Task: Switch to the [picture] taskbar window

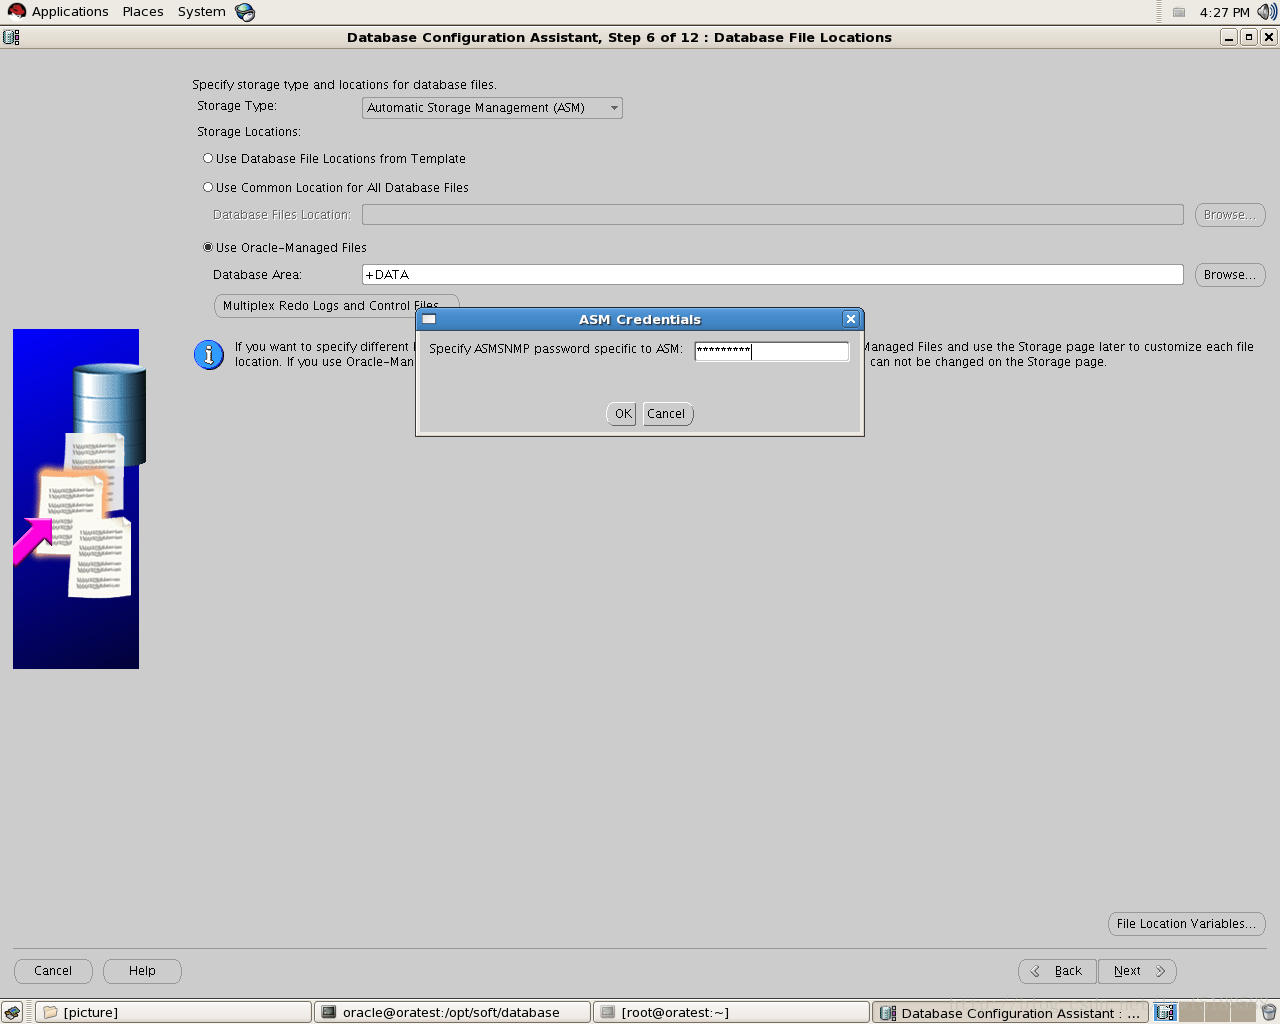Action: click(173, 1012)
